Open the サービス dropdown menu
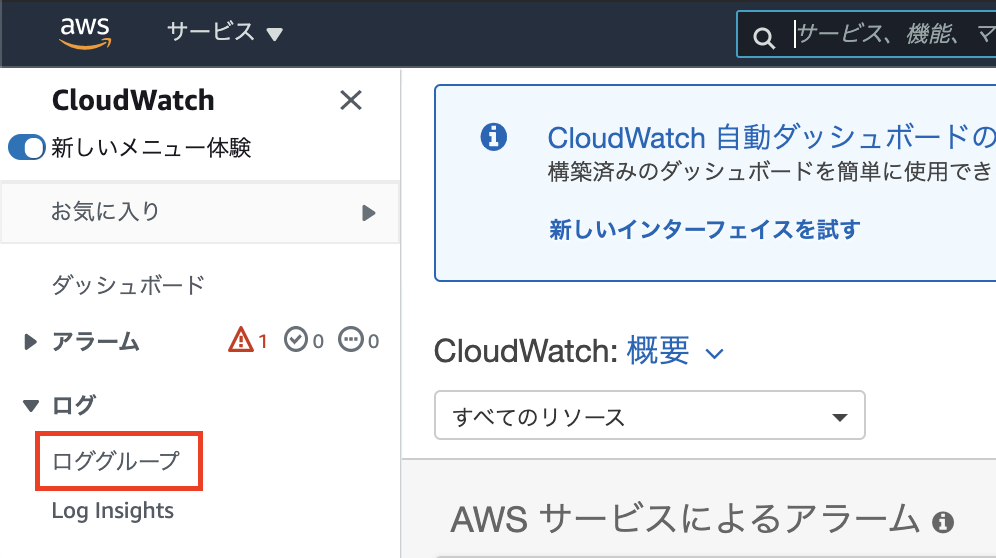 224,32
